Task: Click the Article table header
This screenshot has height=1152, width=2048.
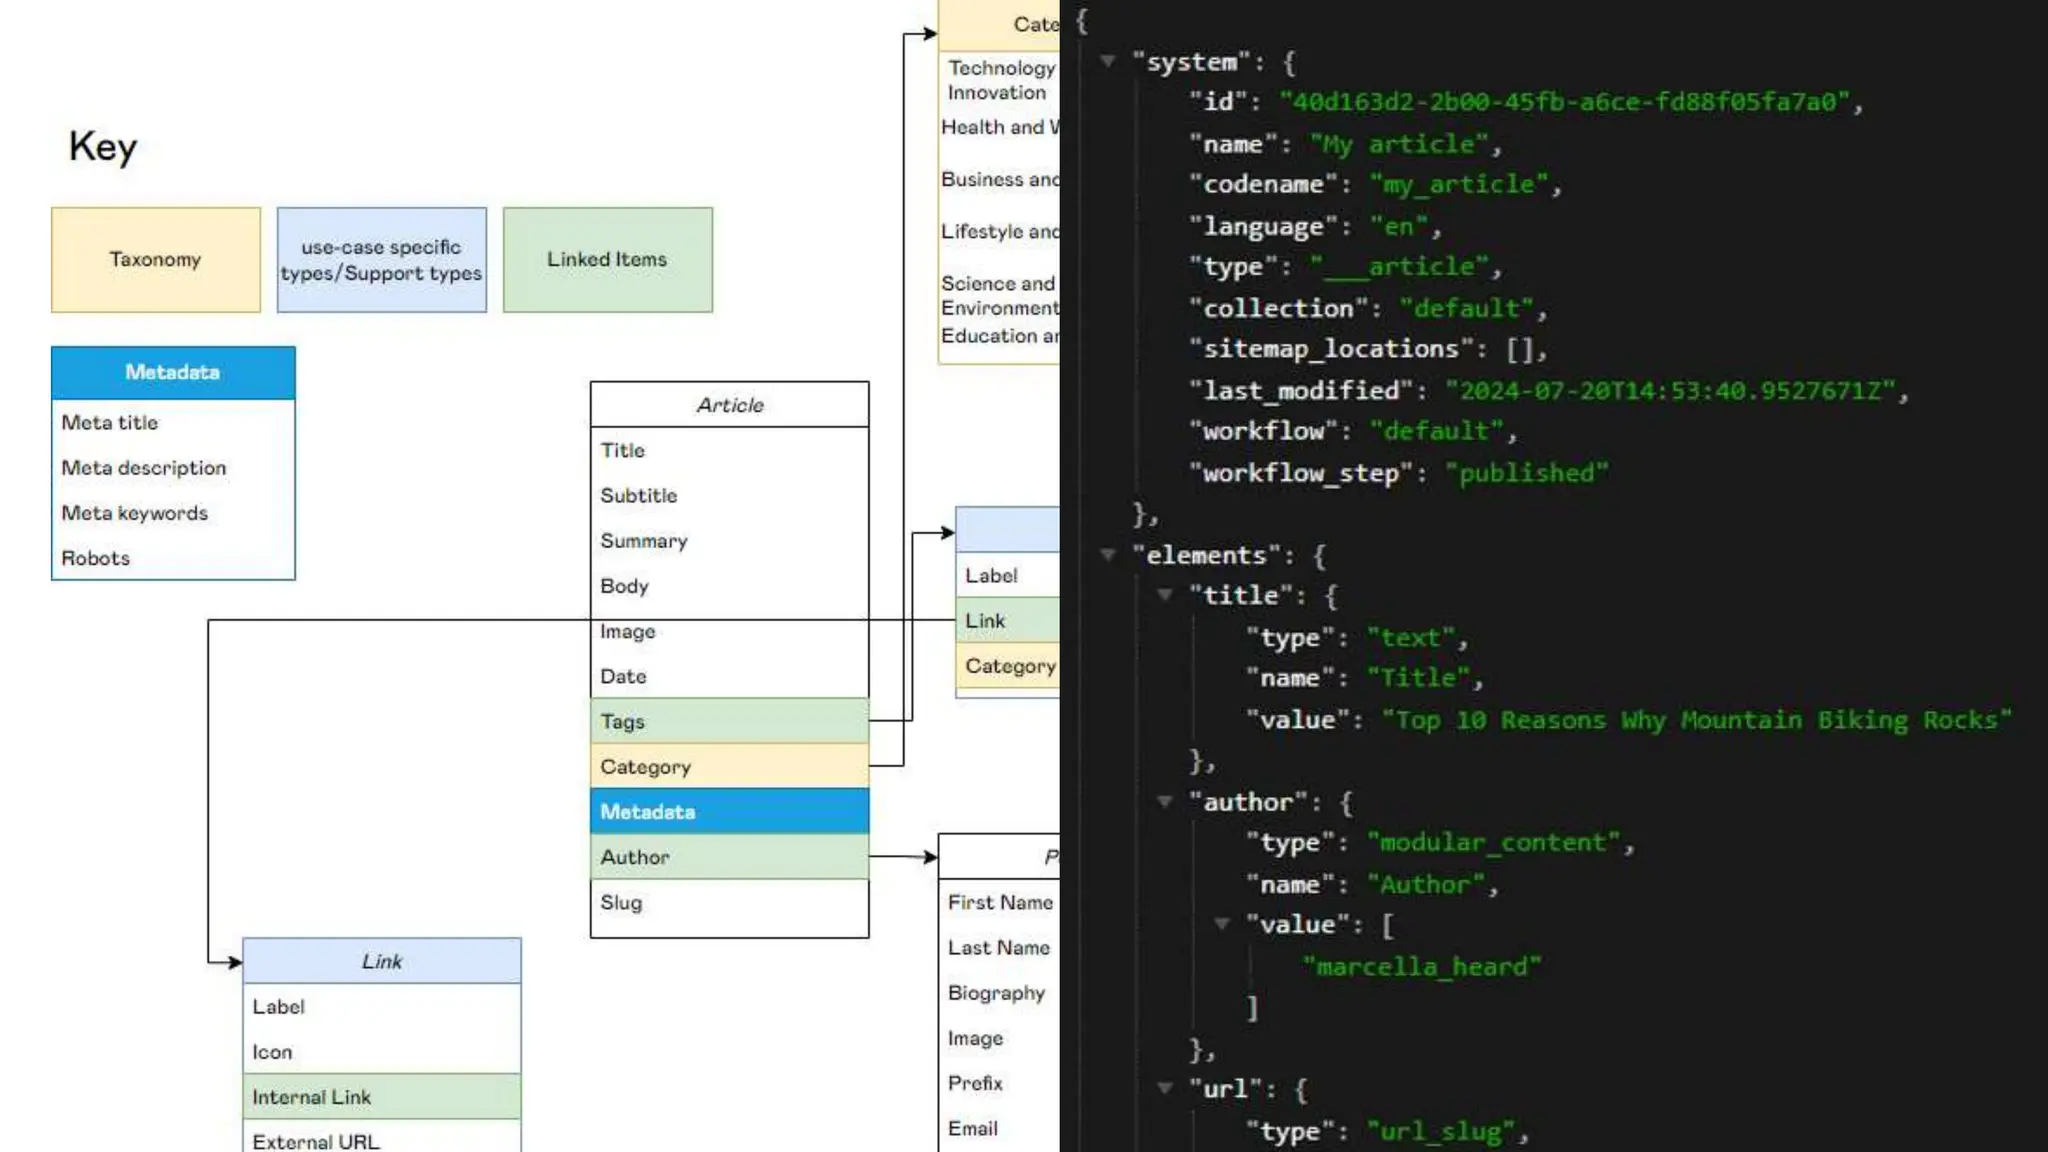Action: click(x=729, y=405)
